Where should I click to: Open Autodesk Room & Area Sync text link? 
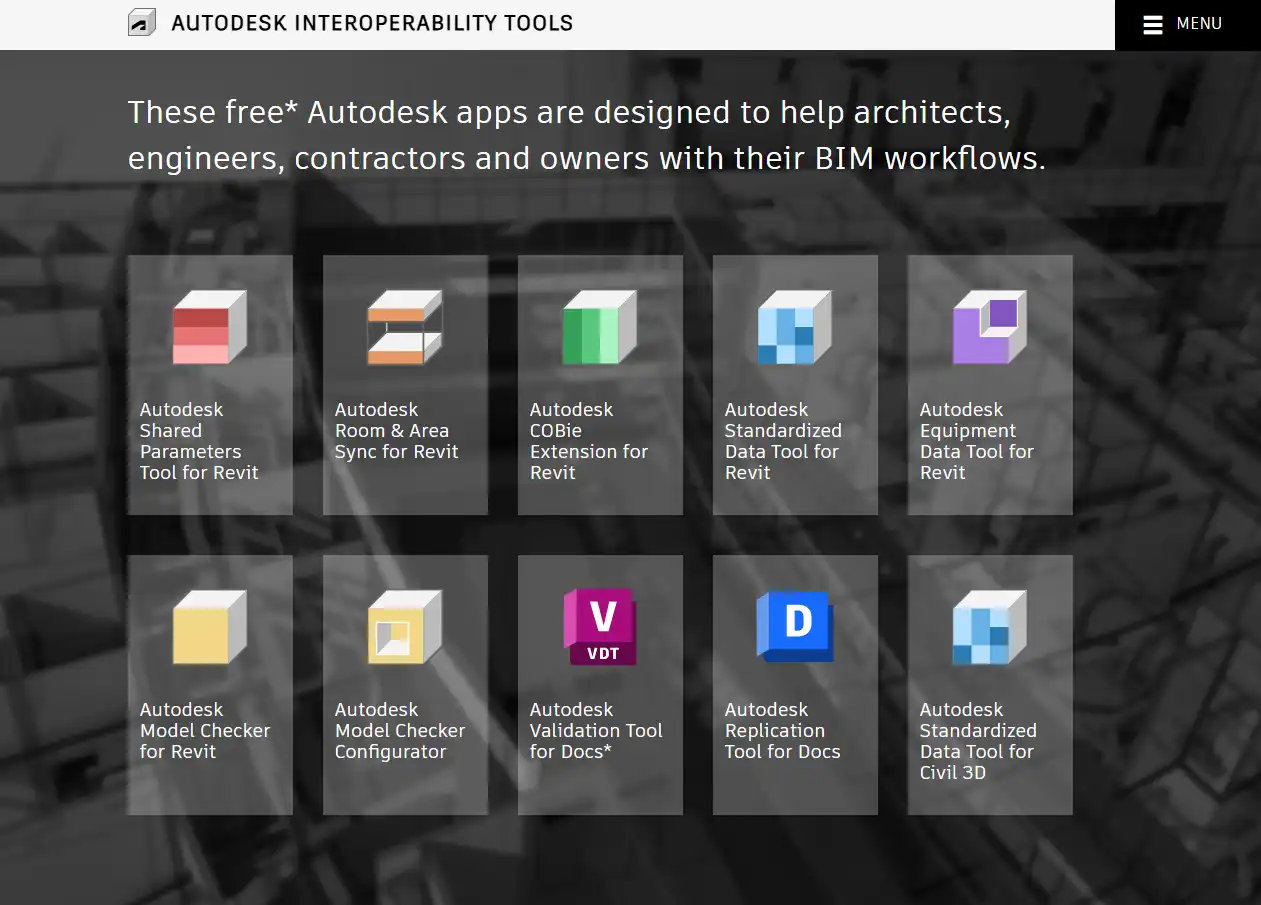point(396,431)
